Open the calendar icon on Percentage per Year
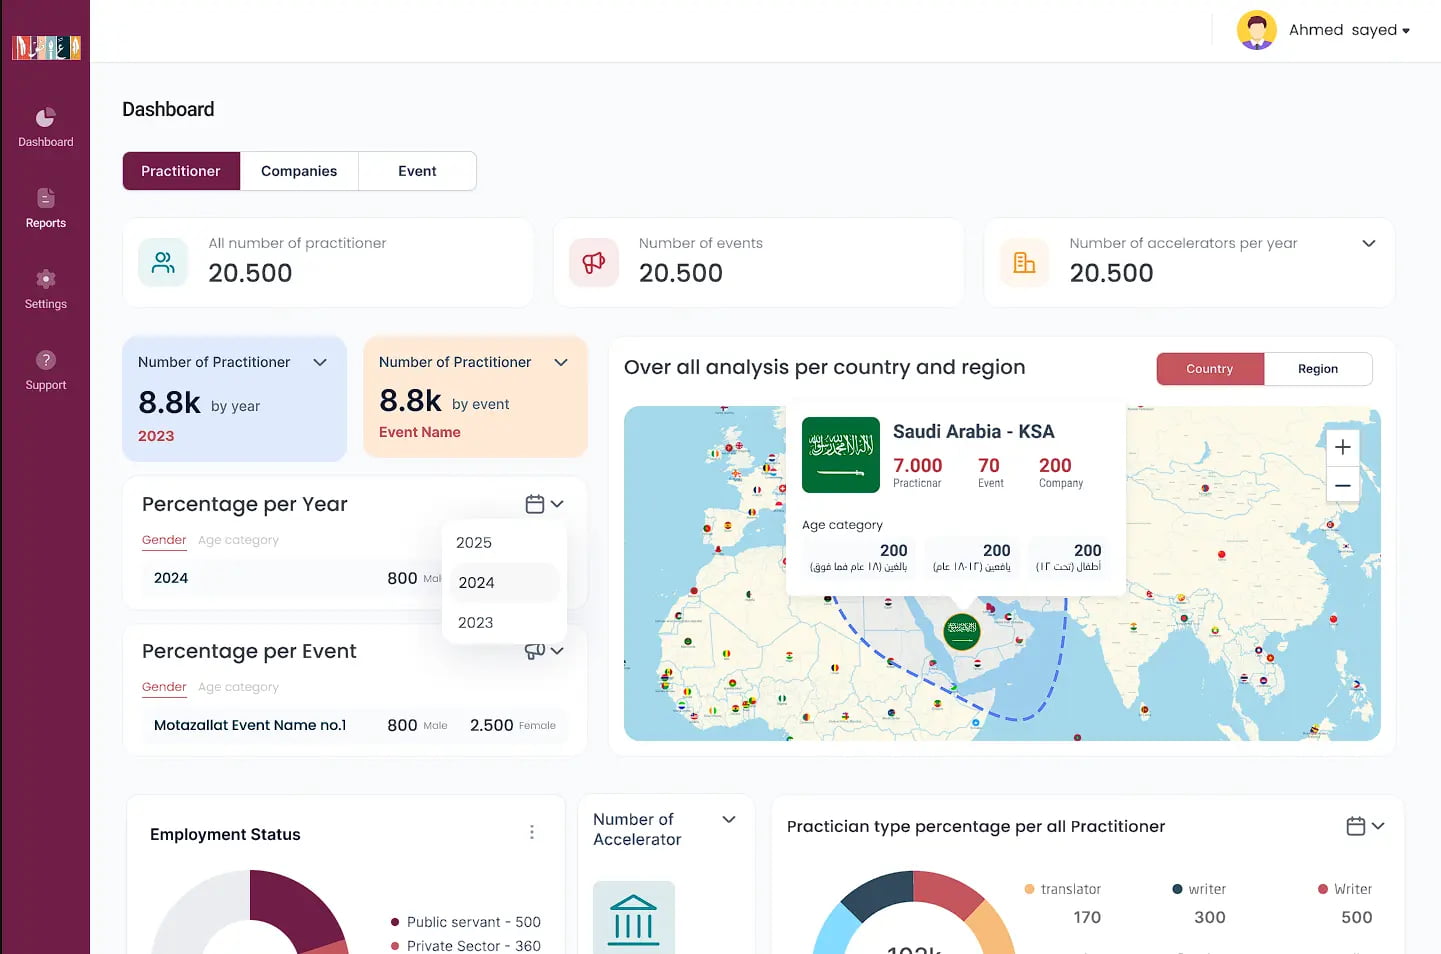The width and height of the screenshot is (1441, 954). pos(536,504)
